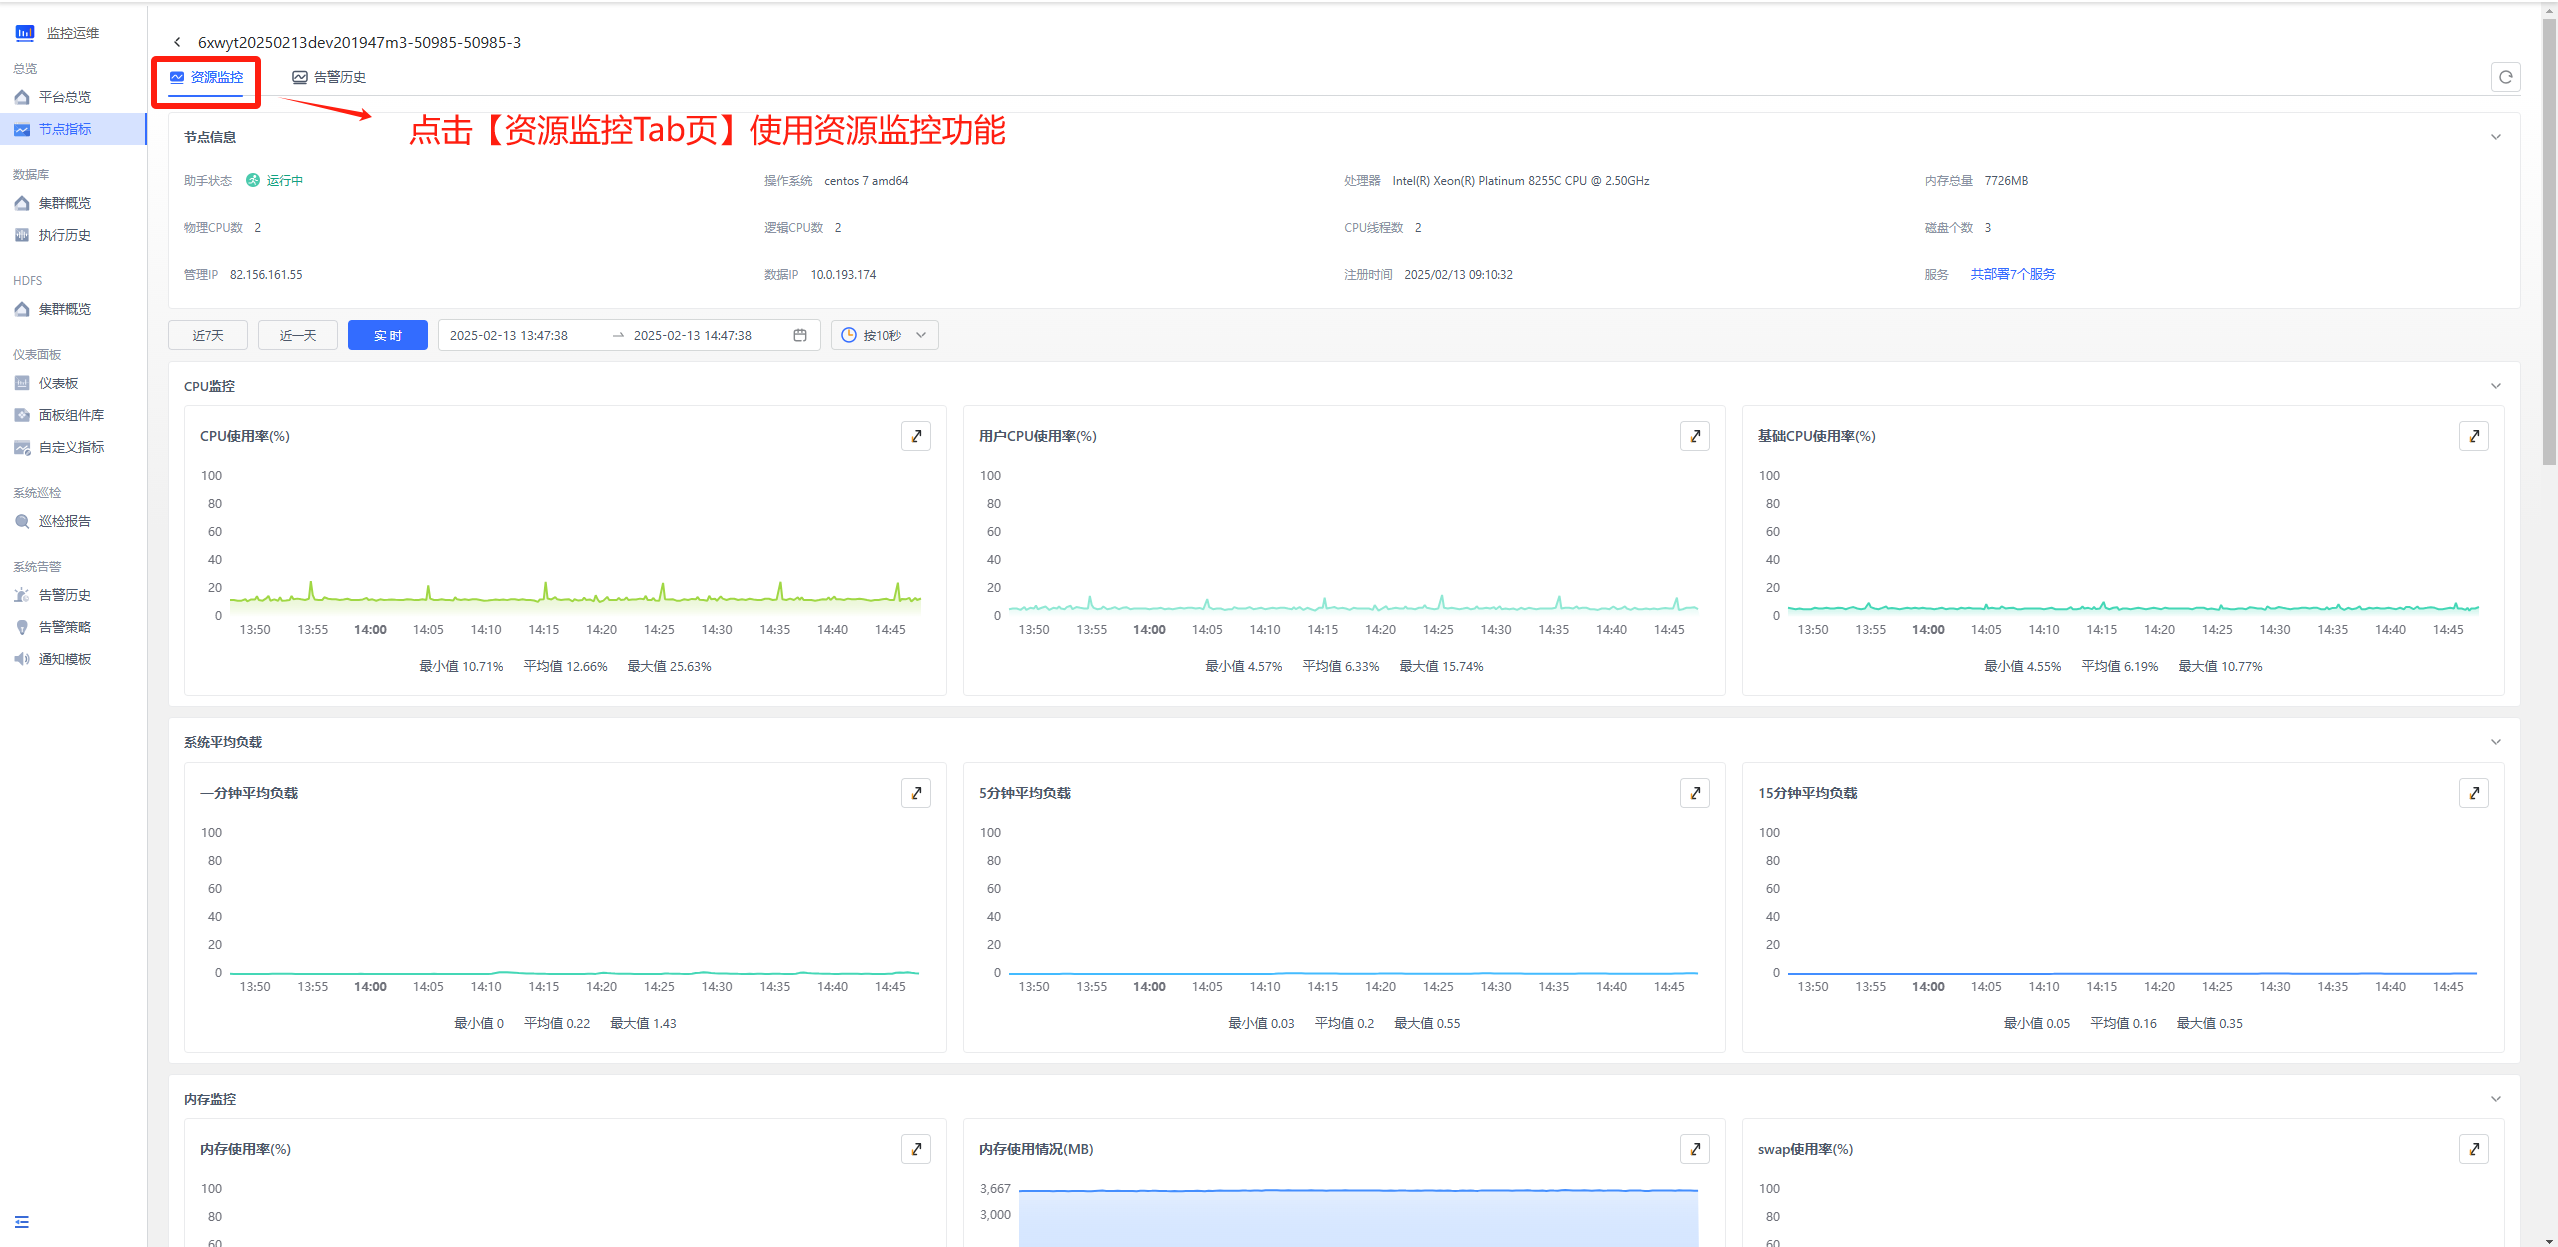Image resolution: width=2558 pixels, height=1247 pixels.
Task: Enlarge the 5分钟平均负载 chart
Action: click(x=1695, y=793)
